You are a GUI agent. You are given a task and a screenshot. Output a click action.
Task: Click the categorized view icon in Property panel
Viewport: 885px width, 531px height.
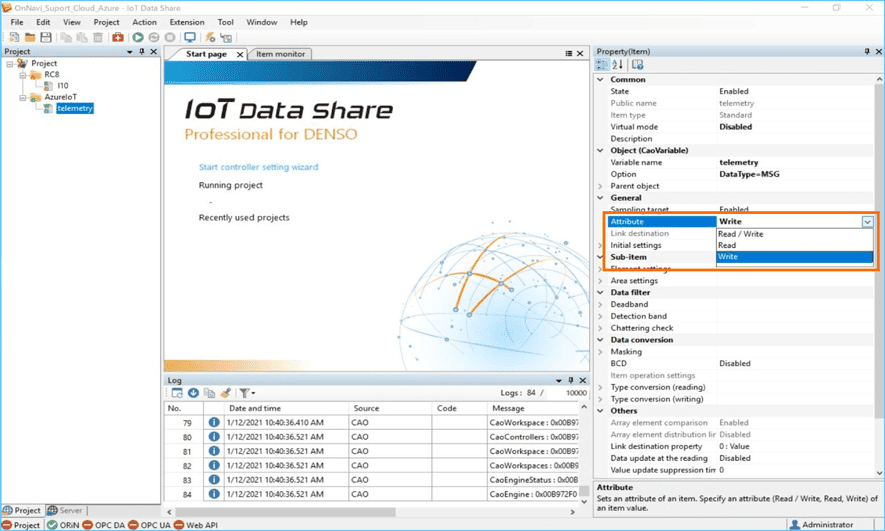coord(602,65)
